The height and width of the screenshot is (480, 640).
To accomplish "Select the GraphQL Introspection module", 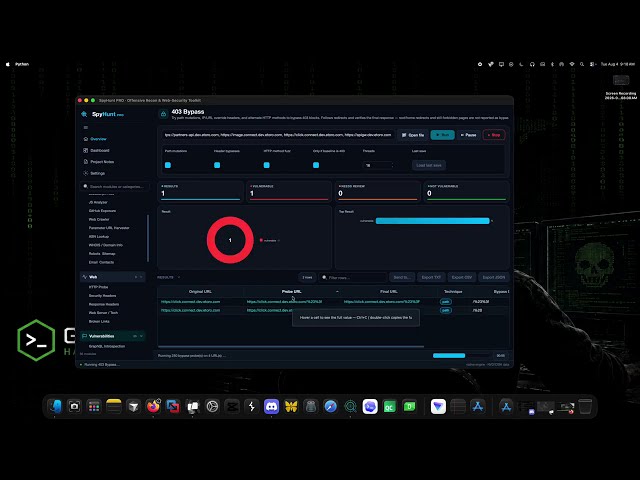I will (x=107, y=346).
